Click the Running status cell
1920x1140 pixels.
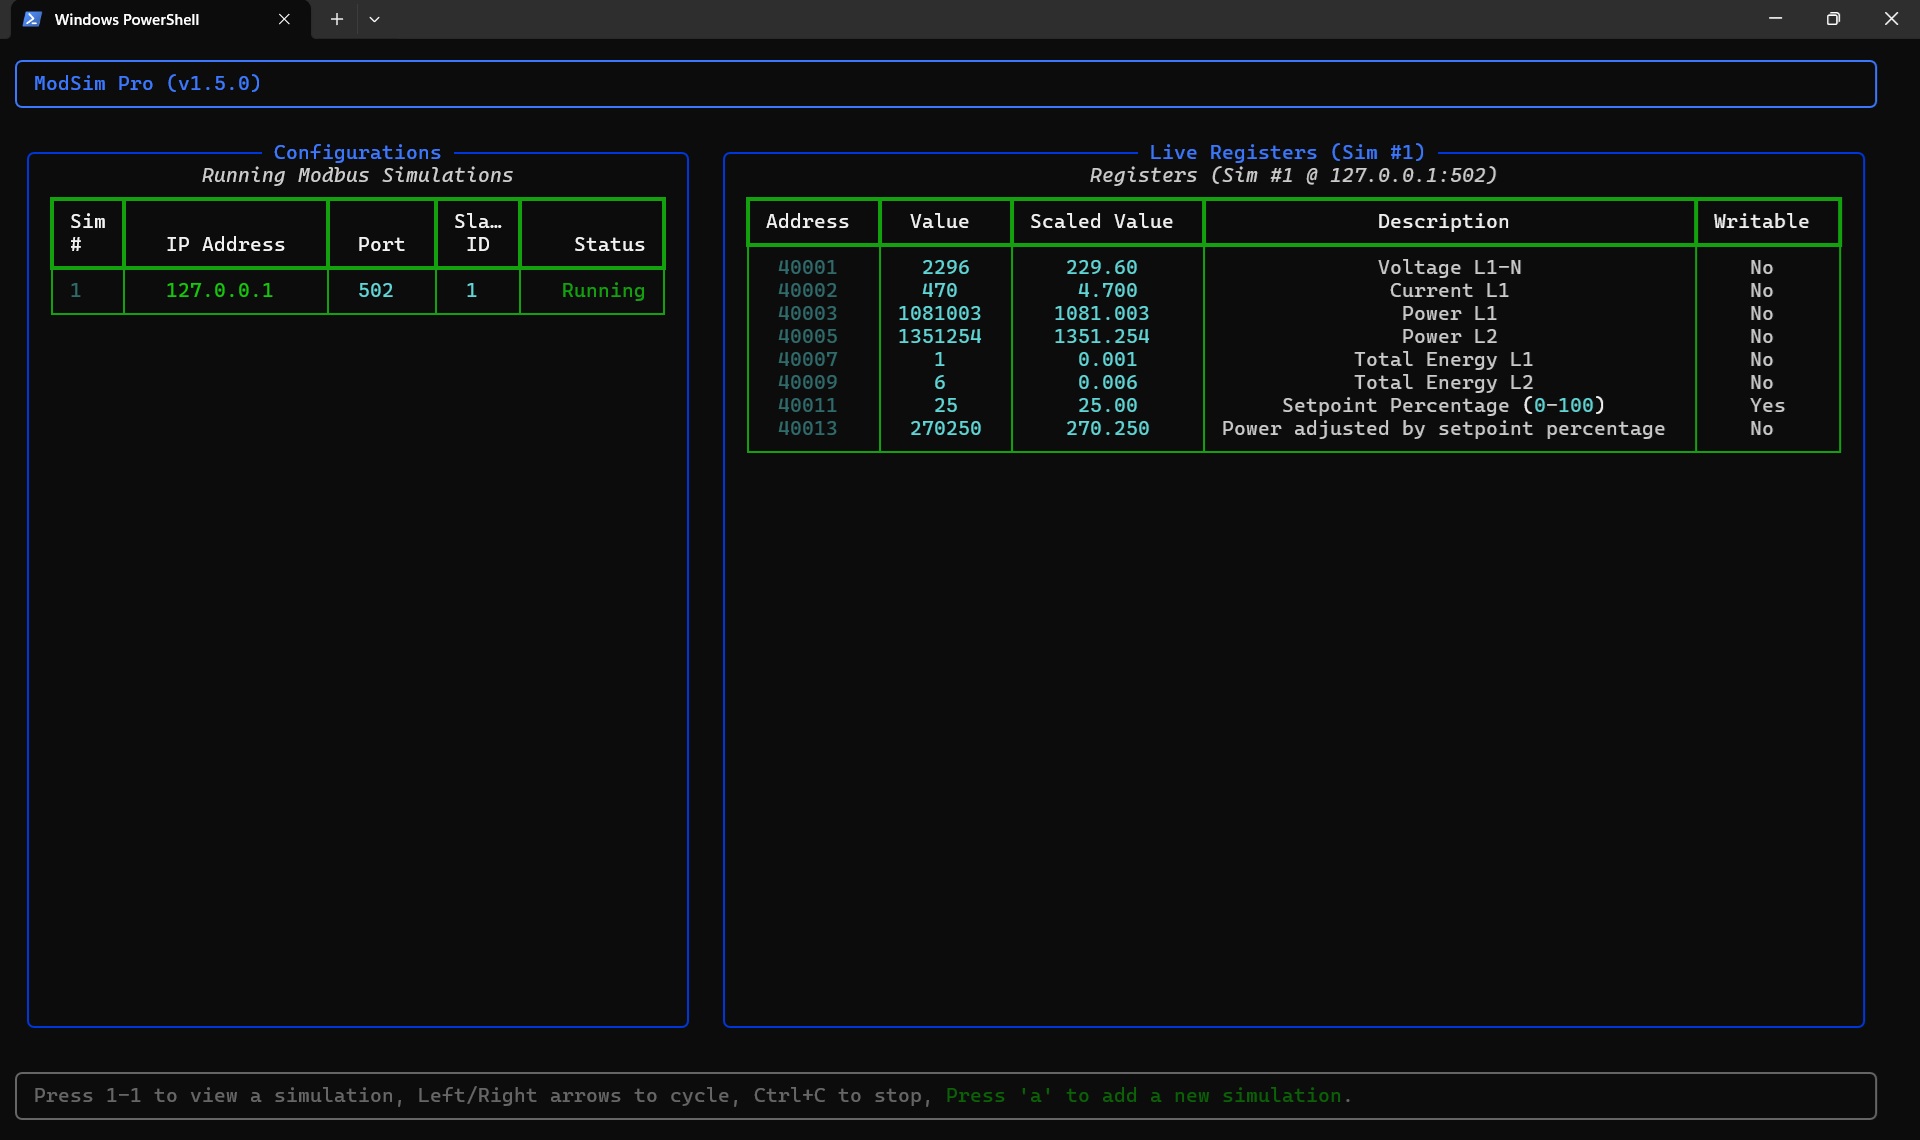602,291
